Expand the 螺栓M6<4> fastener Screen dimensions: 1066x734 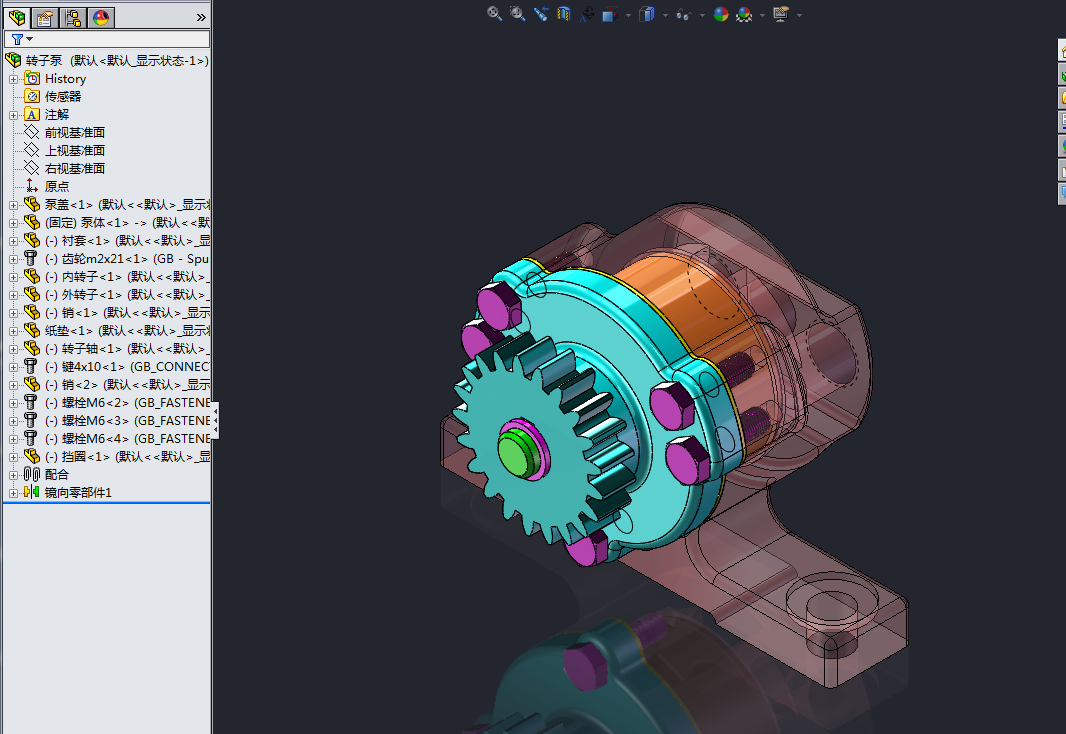(x=13, y=440)
